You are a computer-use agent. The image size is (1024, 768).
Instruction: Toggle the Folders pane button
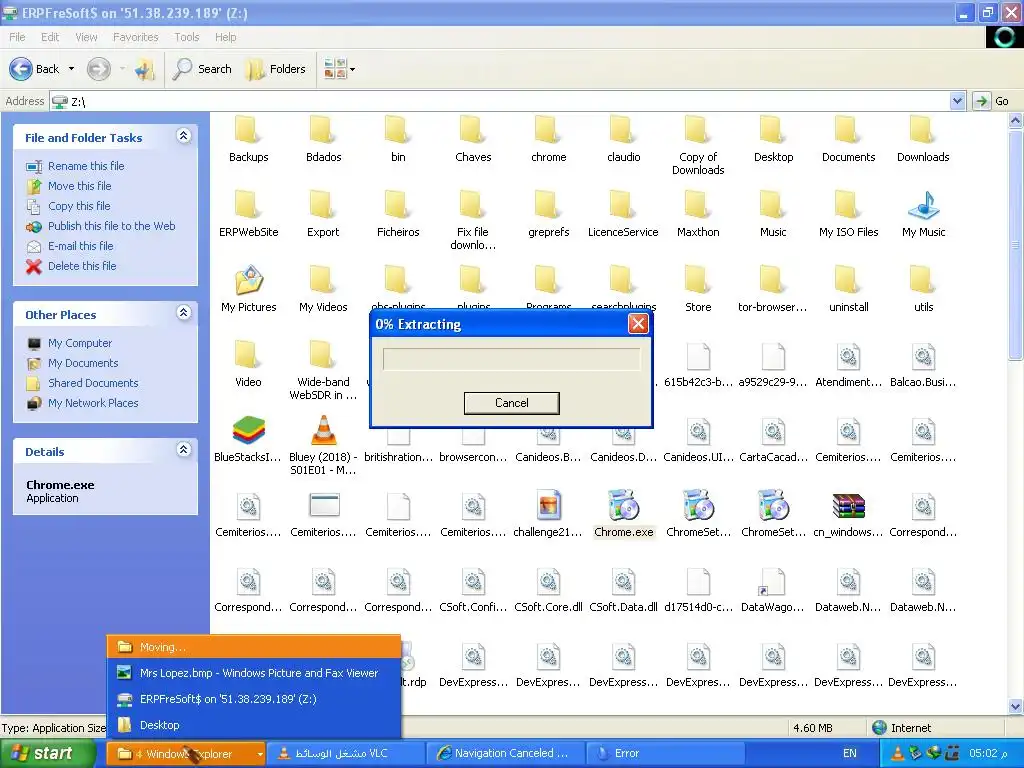276,69
